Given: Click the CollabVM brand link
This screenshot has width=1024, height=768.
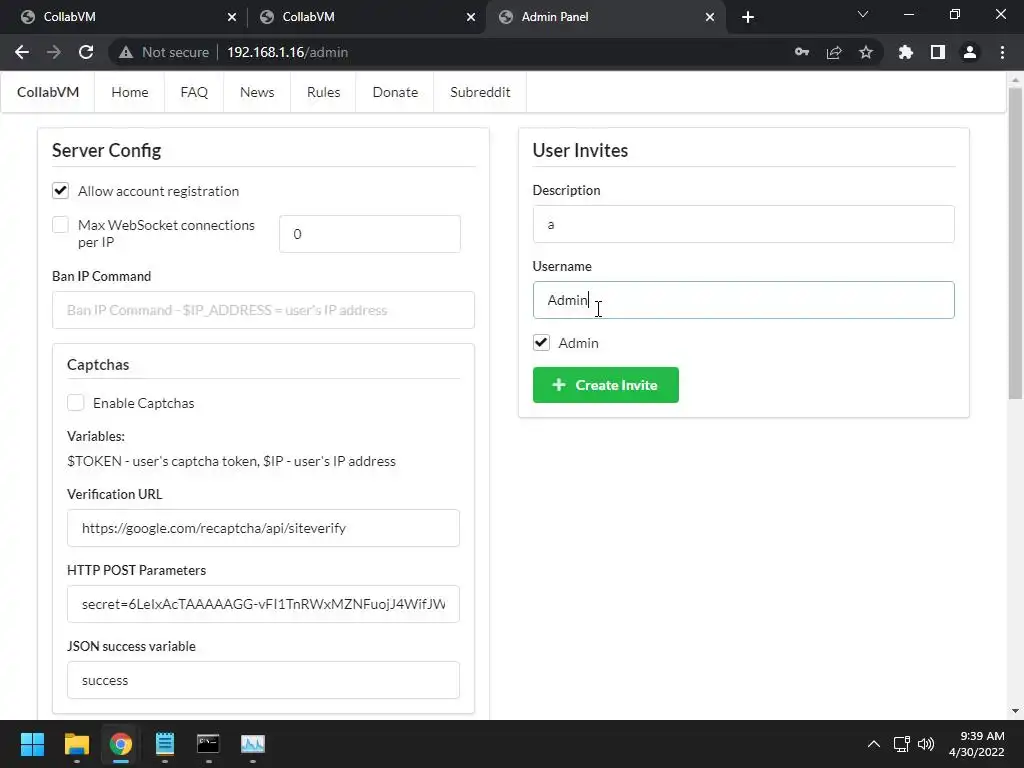Looking at the screenshot, I should (48, 92).
